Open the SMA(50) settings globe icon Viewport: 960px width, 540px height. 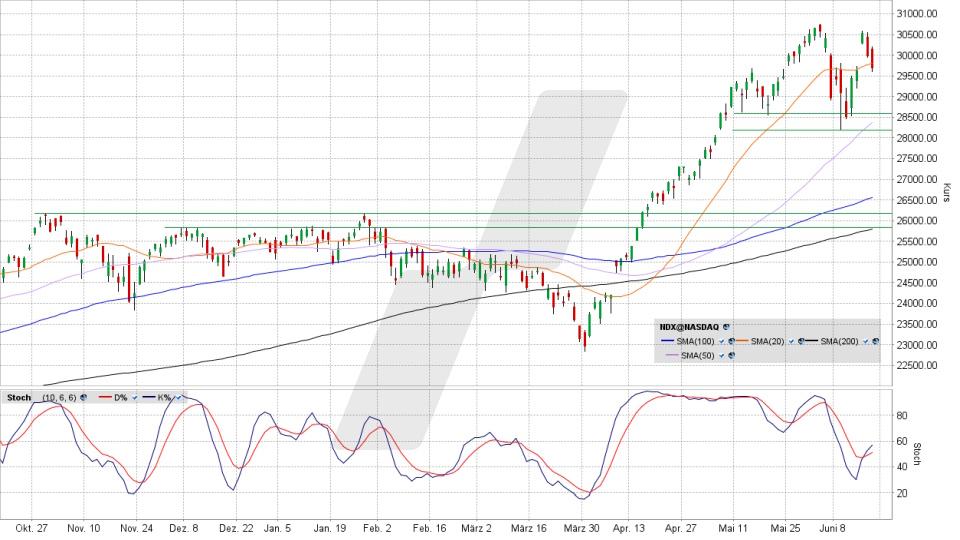click(x=732, y=355)
